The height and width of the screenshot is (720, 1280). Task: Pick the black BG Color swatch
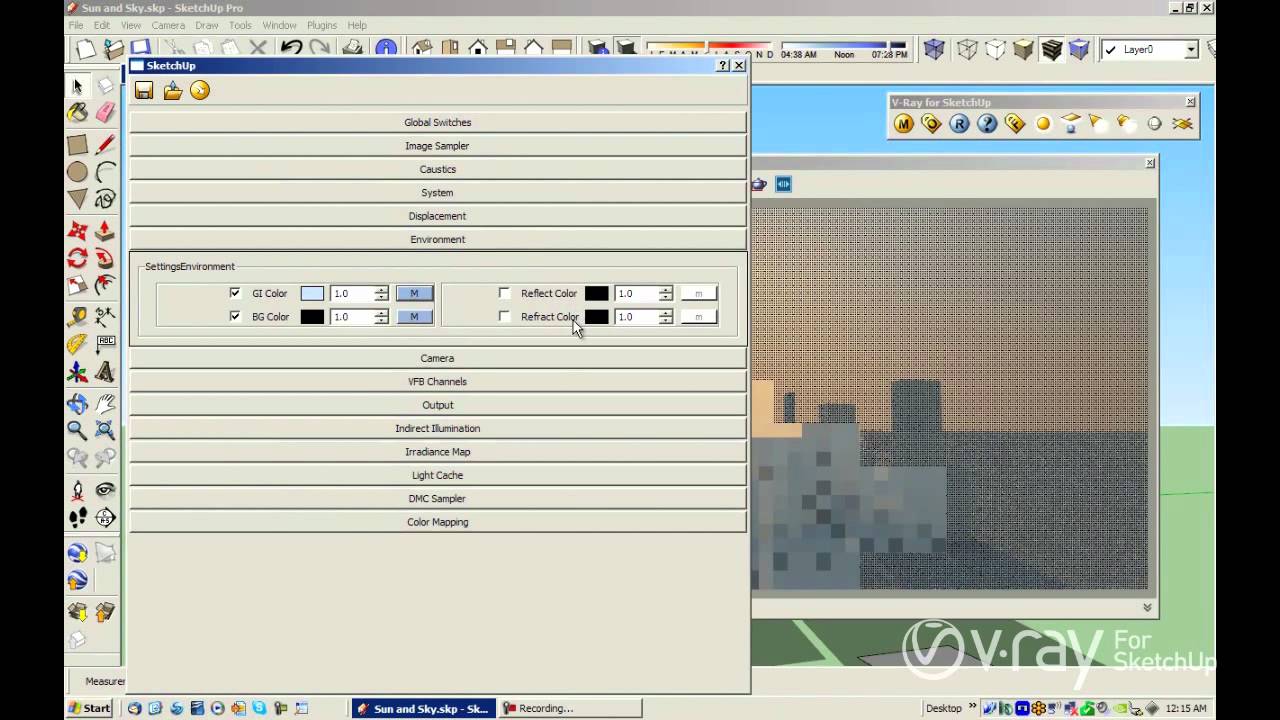pos(312,316)
